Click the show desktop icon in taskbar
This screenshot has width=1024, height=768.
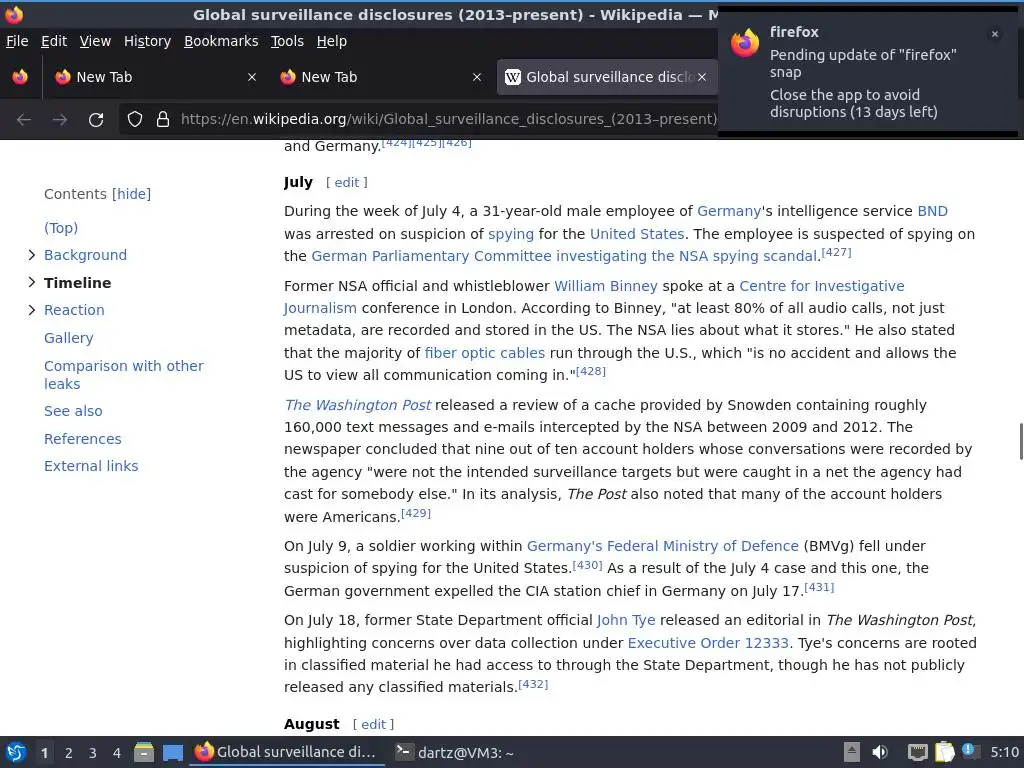point(172,753)
